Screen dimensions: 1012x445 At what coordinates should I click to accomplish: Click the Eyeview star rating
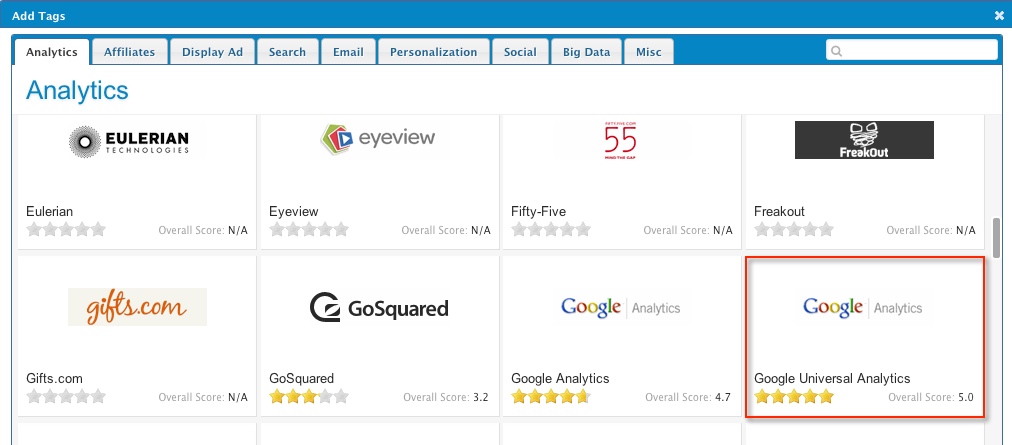309,229
